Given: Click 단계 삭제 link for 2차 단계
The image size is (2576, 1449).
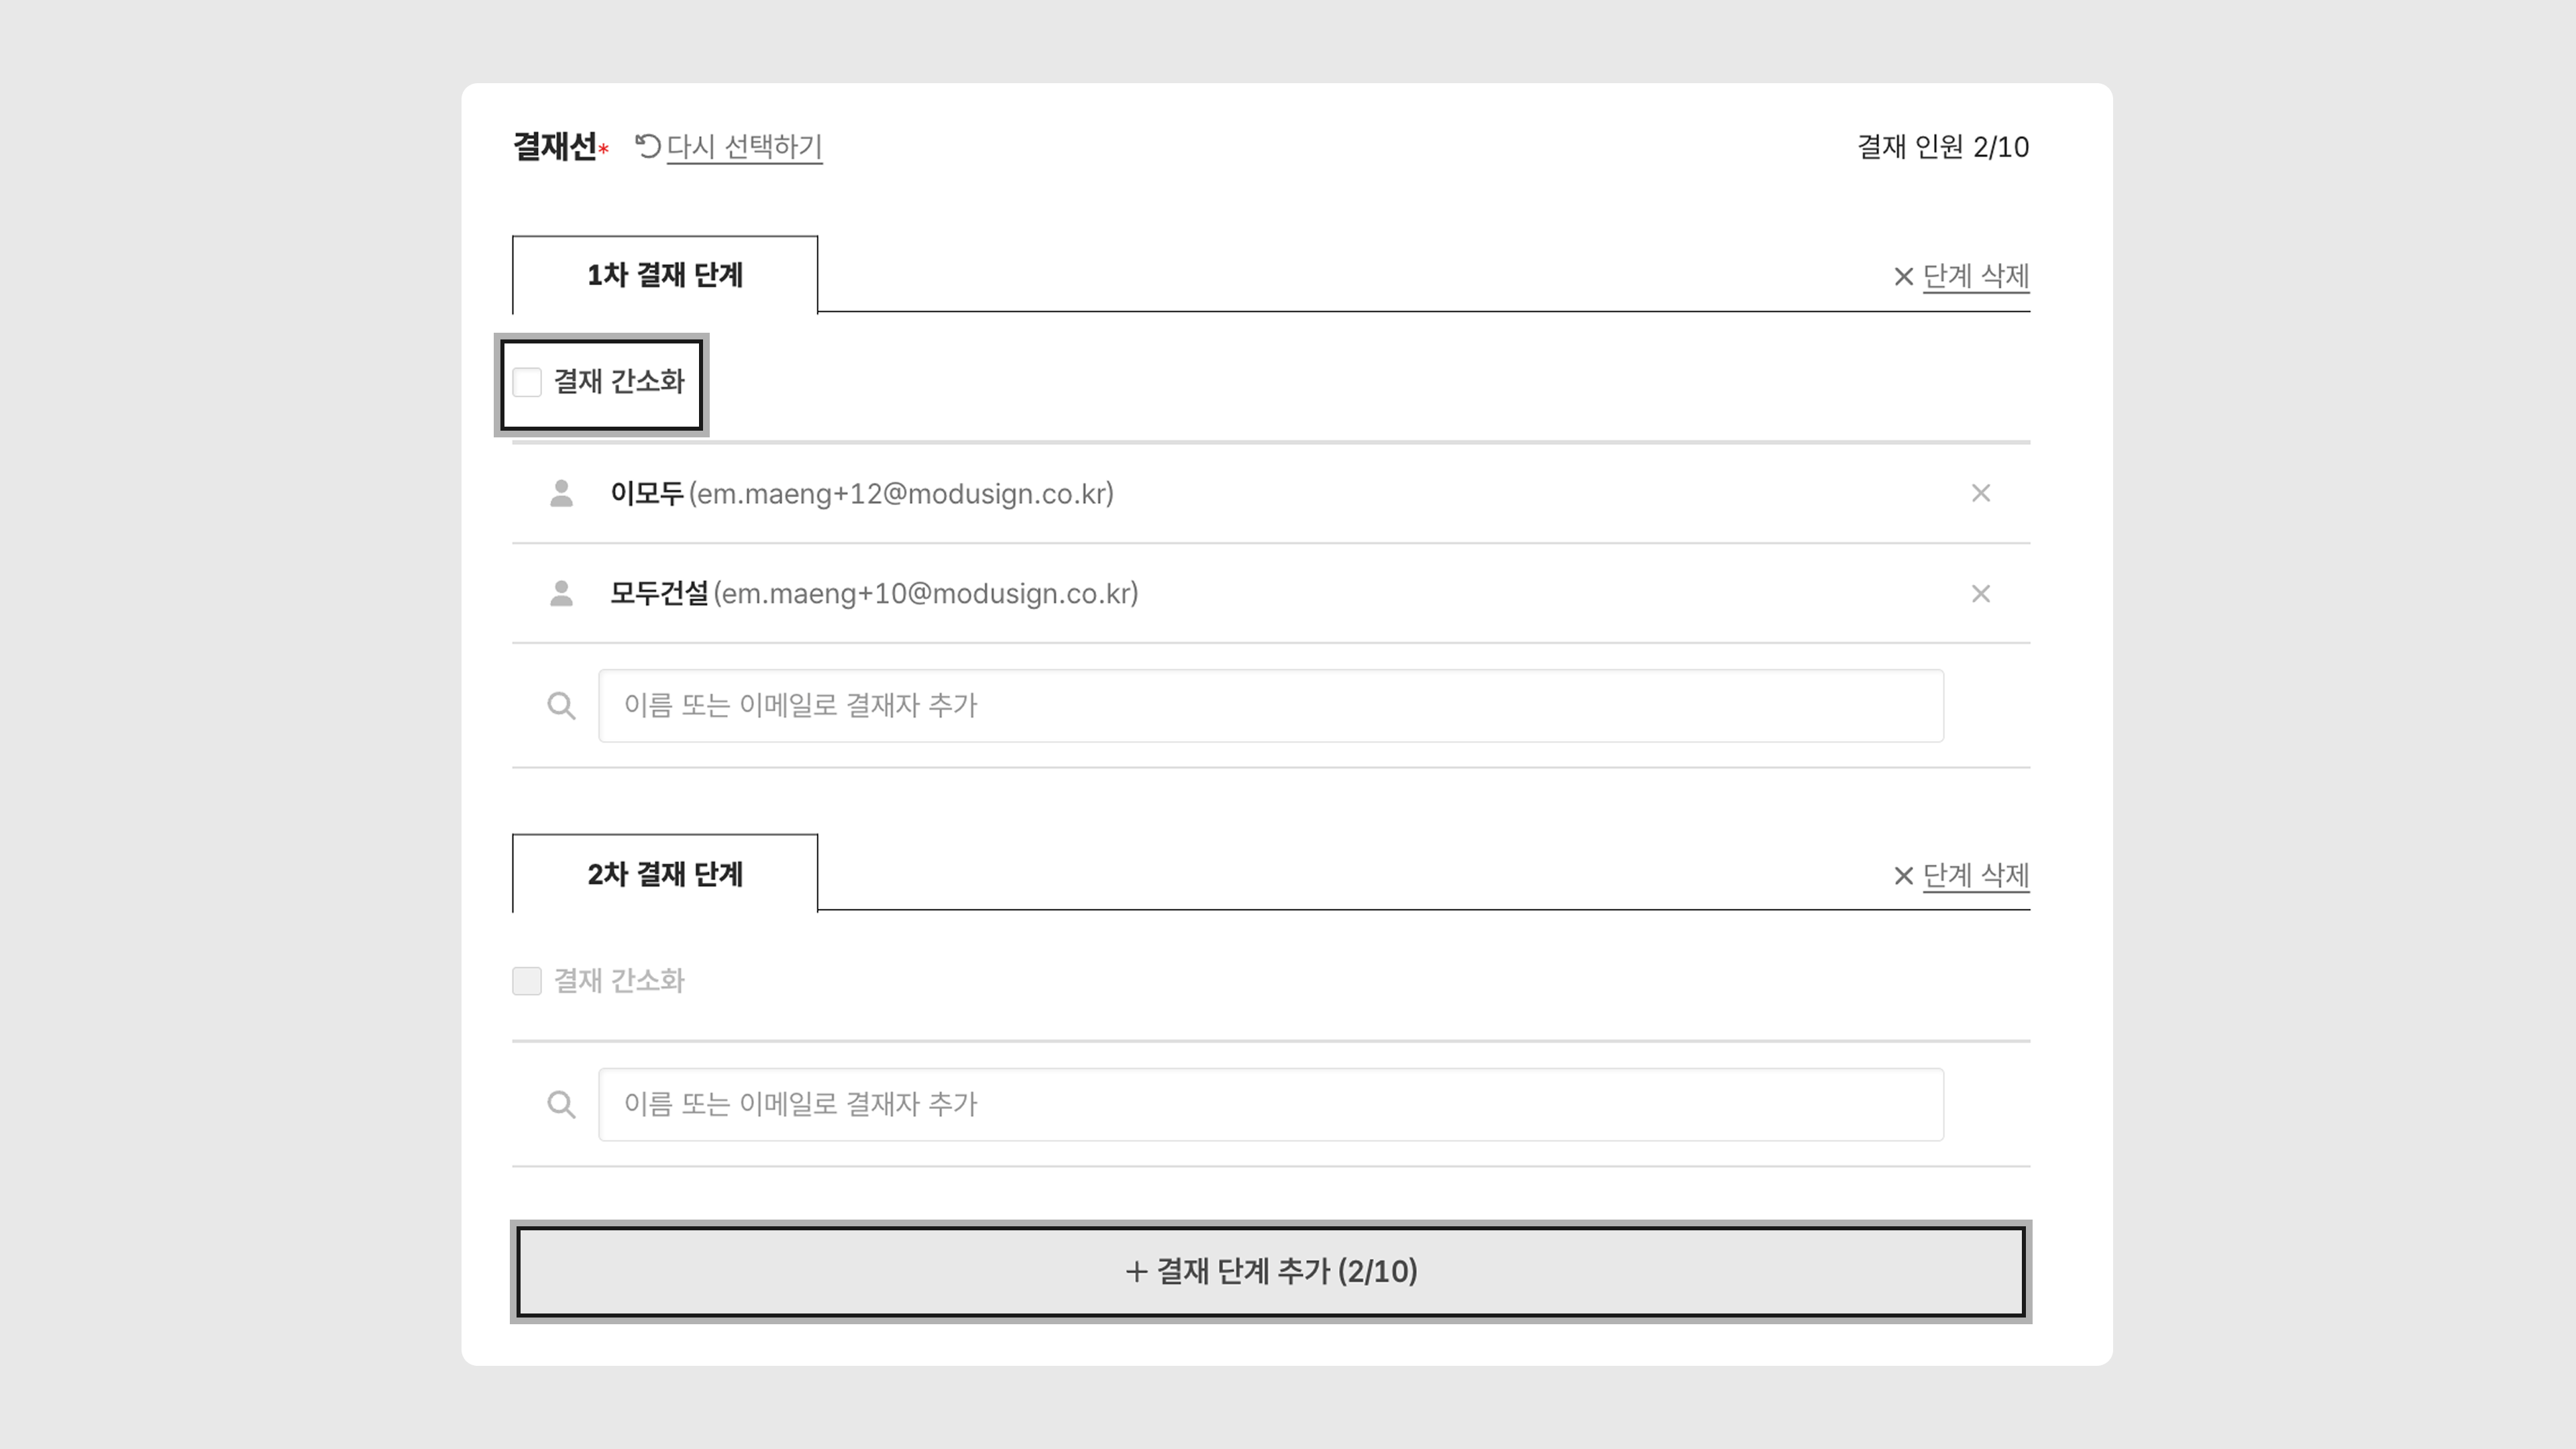Looking at the screenshot, I should 1975,875.
